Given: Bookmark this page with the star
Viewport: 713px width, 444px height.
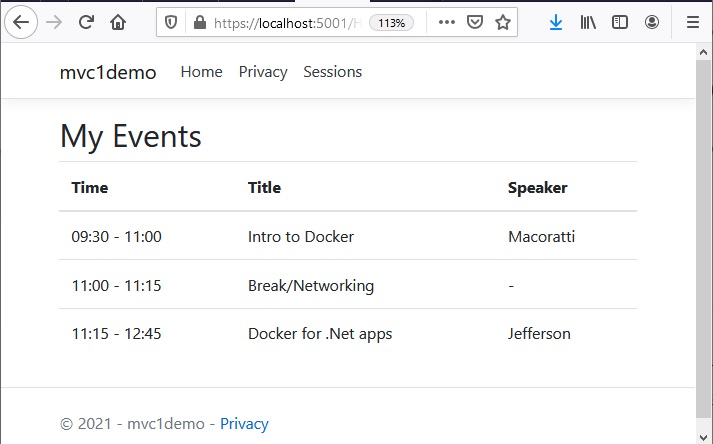Looking at the screenshot, I should (503, 22).
